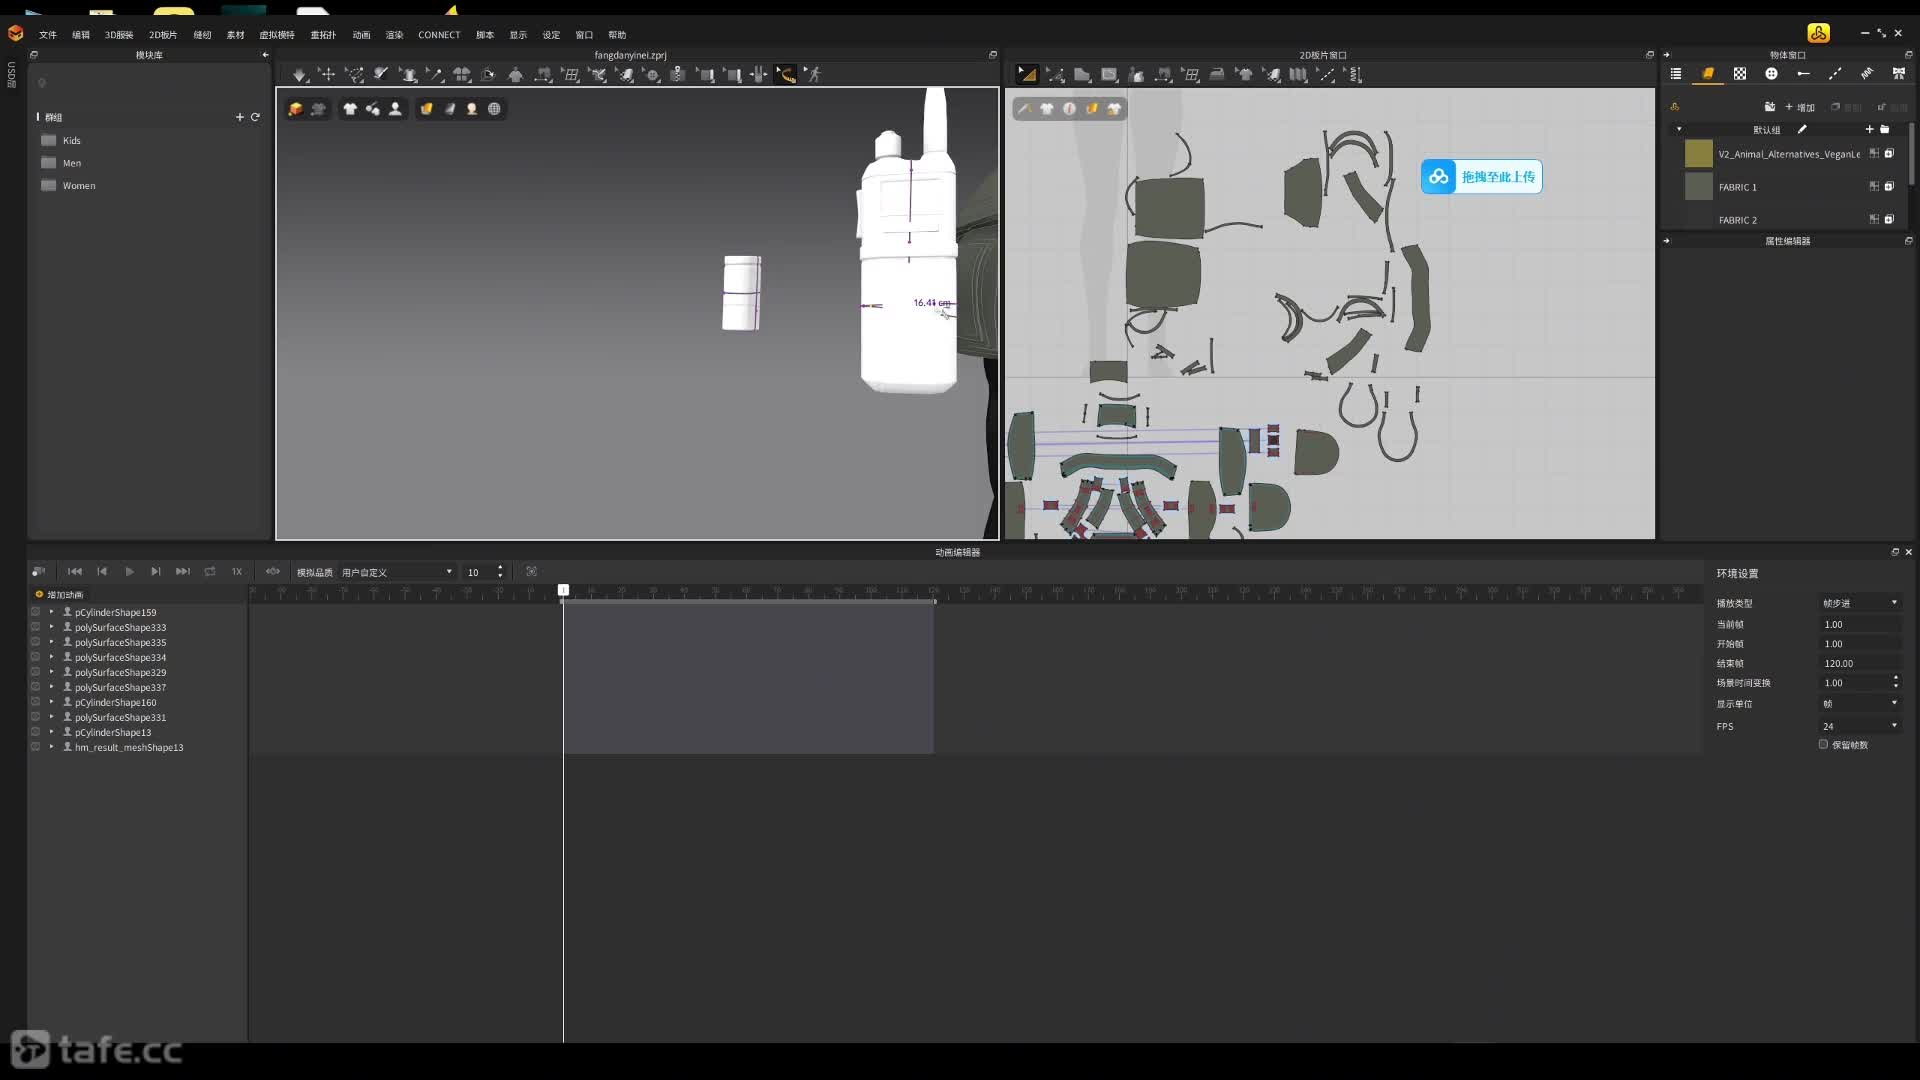The width and height of the screenshot is (1920, 1080).
Task: Click the 拖拽至此上传 upload button
Action: (x=1481, y=177)
